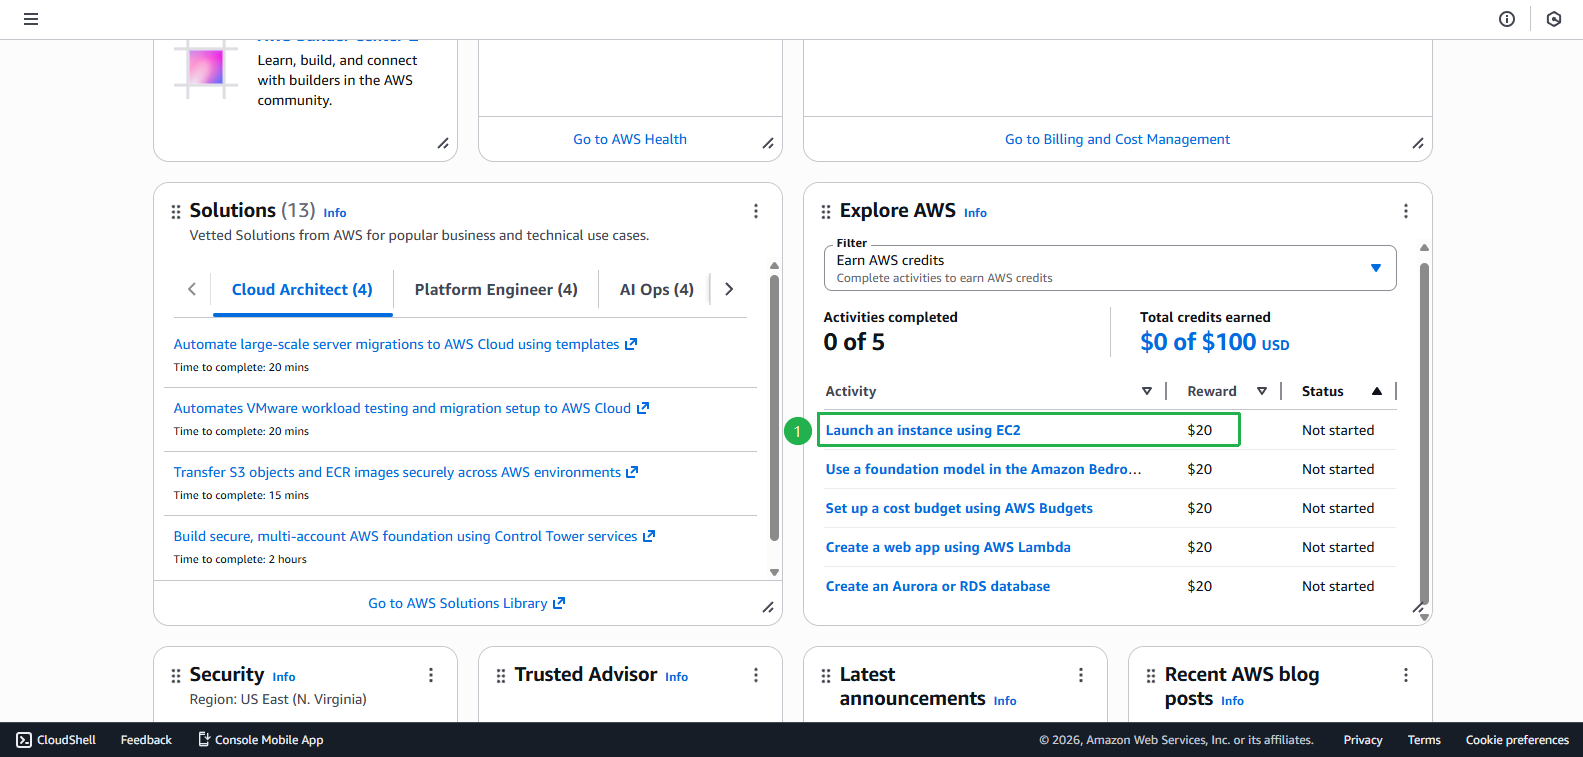Click the Security widget kebab menu
The width and height of the screenshot is (1583, 757).
tap(431, 675)
